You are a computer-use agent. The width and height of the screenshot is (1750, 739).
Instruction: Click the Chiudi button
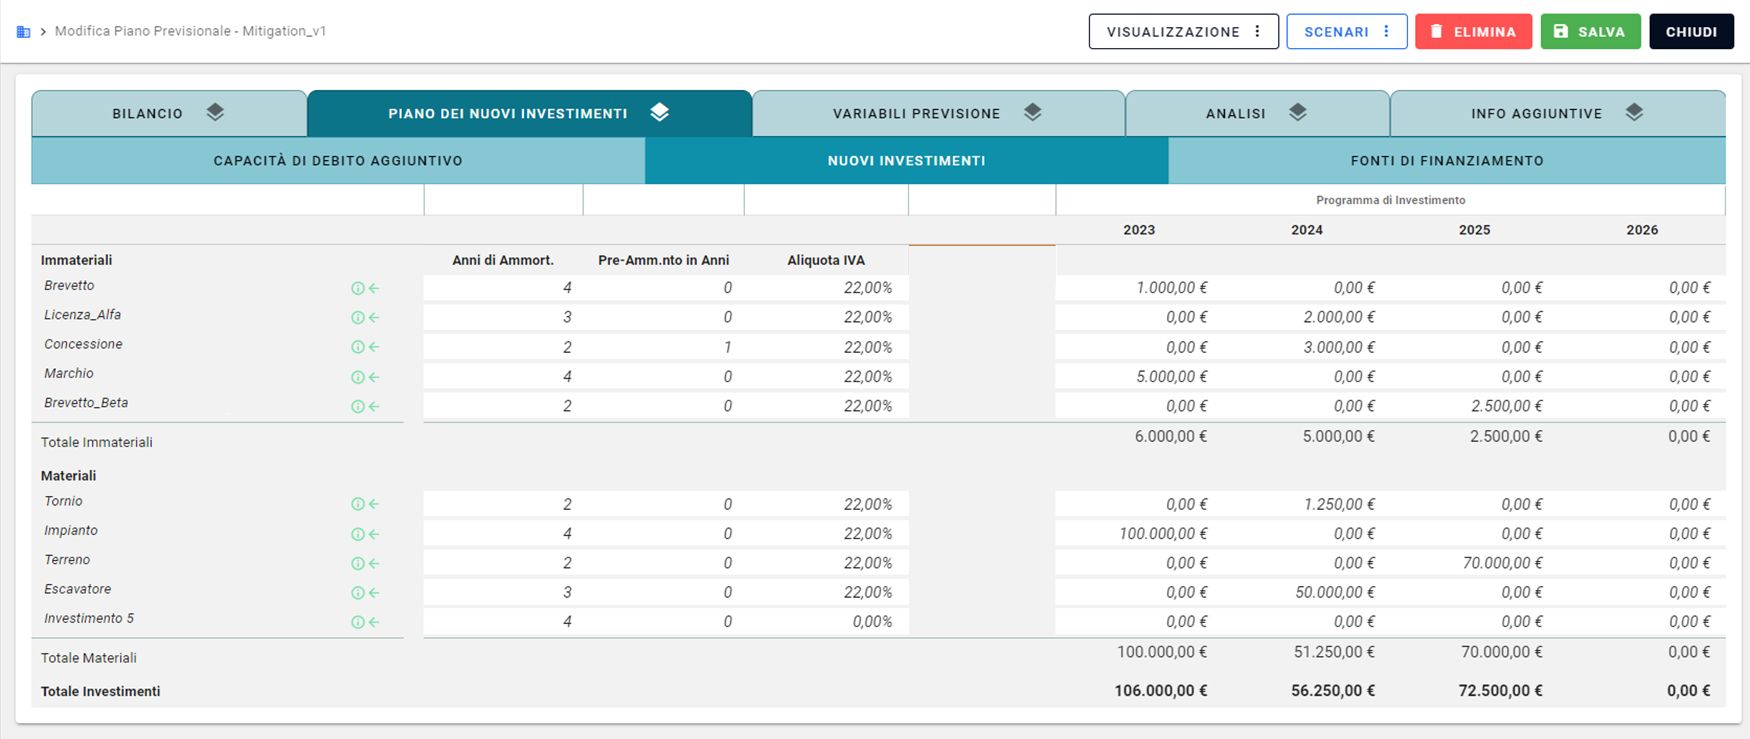click(1691, 31)
